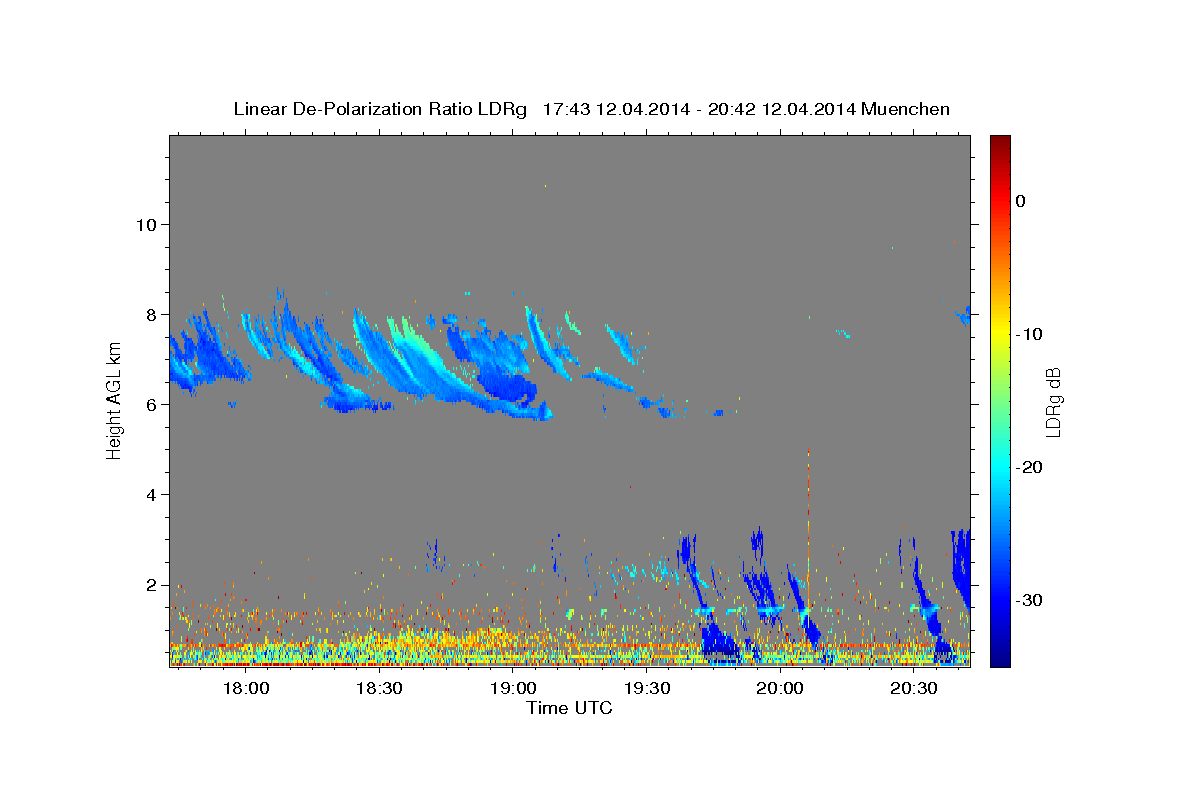This screenshot has height=800, width=1200.
Task: Click the 'LDRg dB' colorbar label
Action: [1052, 402]
